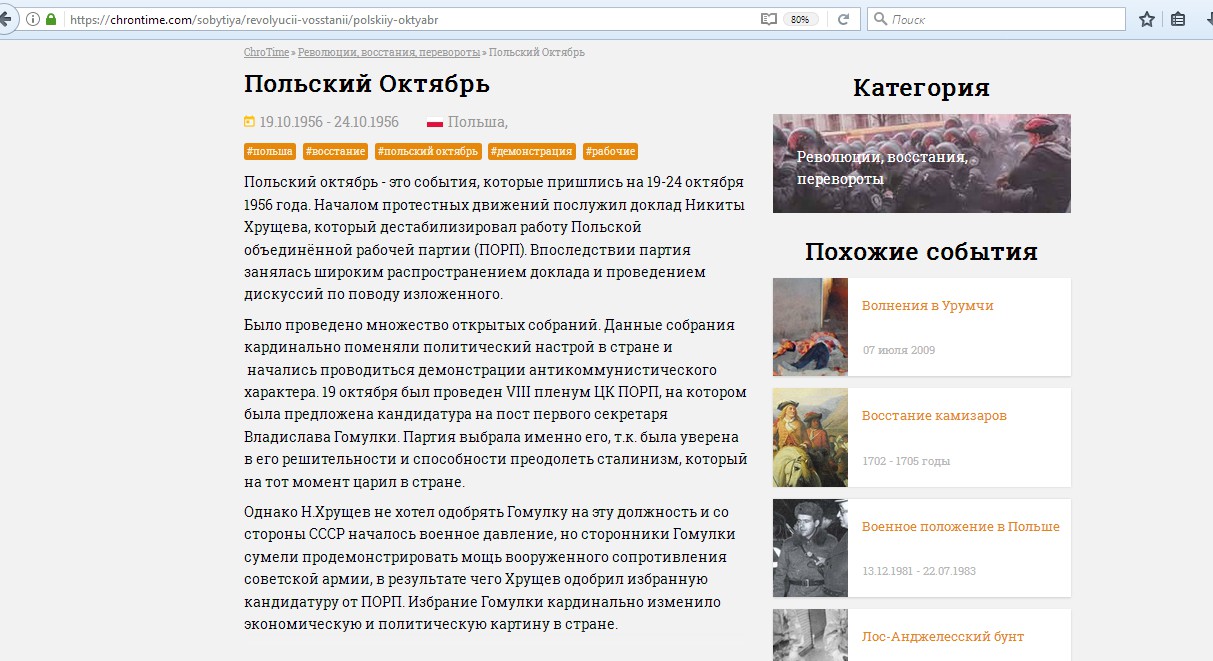Open the Революции, восстания, перевороты category banner
This screenshot has height=661, width=1213.
921,163
